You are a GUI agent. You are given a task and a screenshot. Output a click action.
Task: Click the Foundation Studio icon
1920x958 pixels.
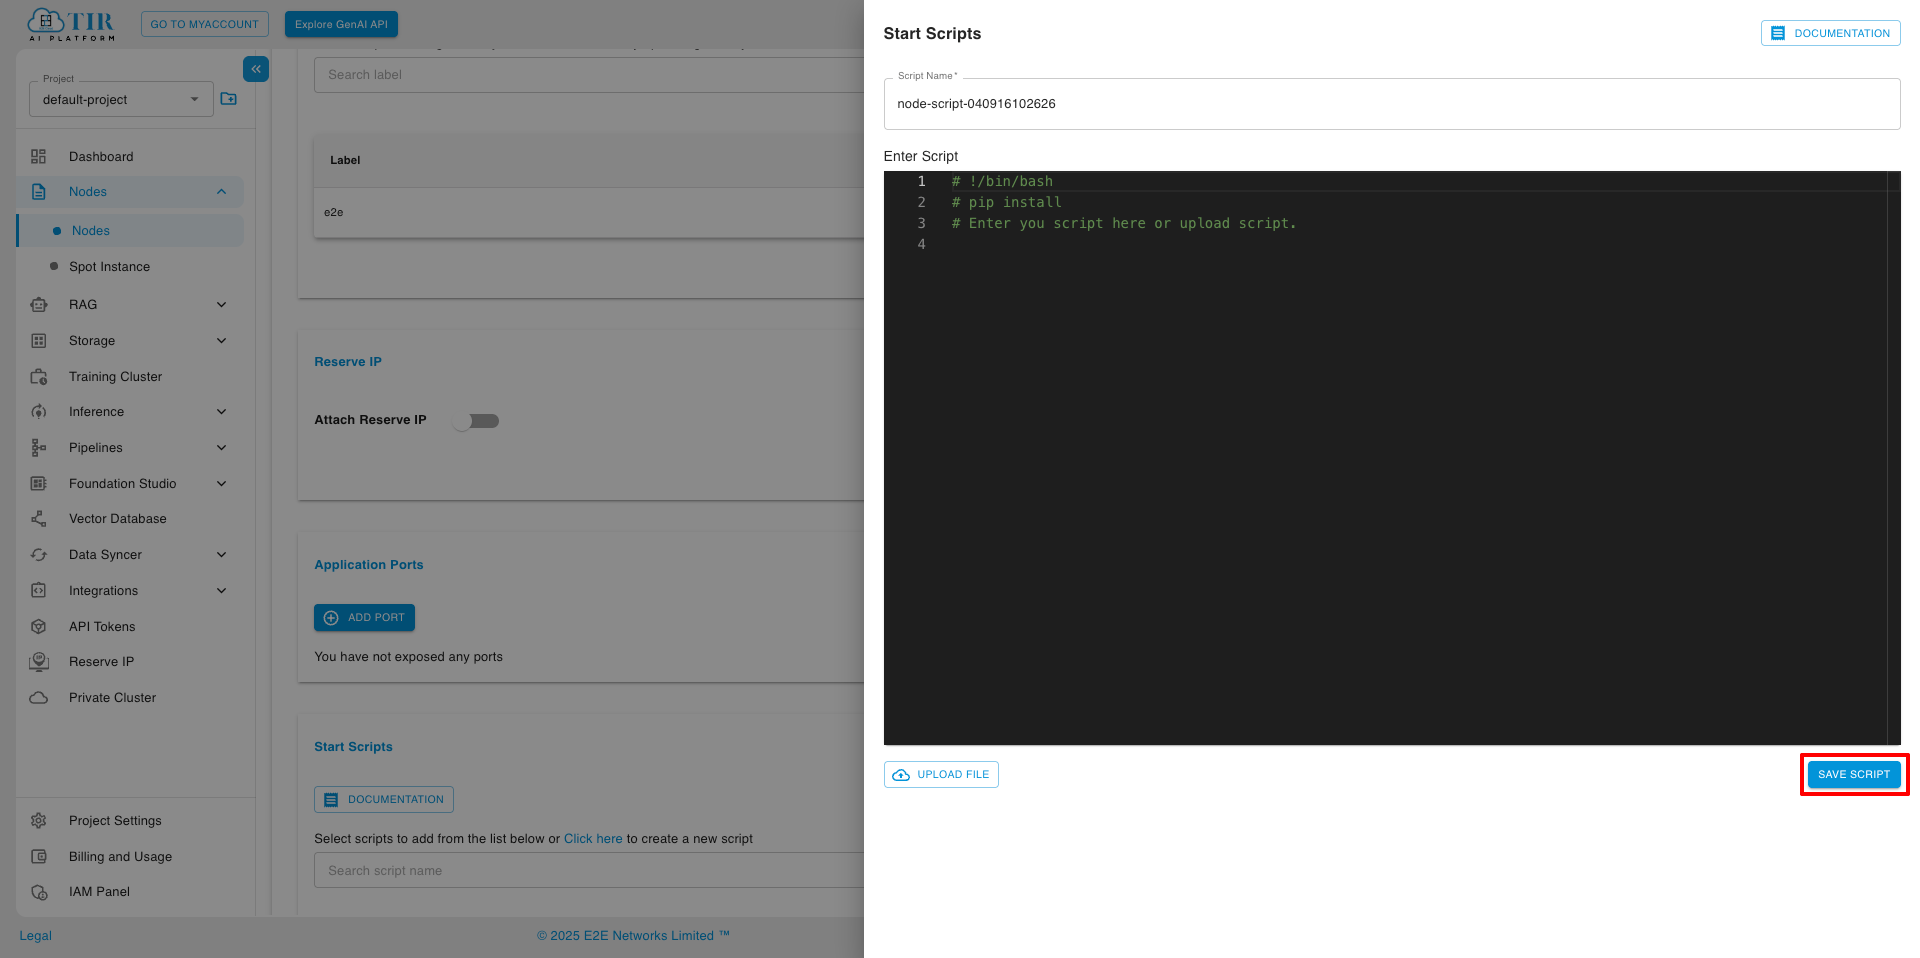point(39,484)
